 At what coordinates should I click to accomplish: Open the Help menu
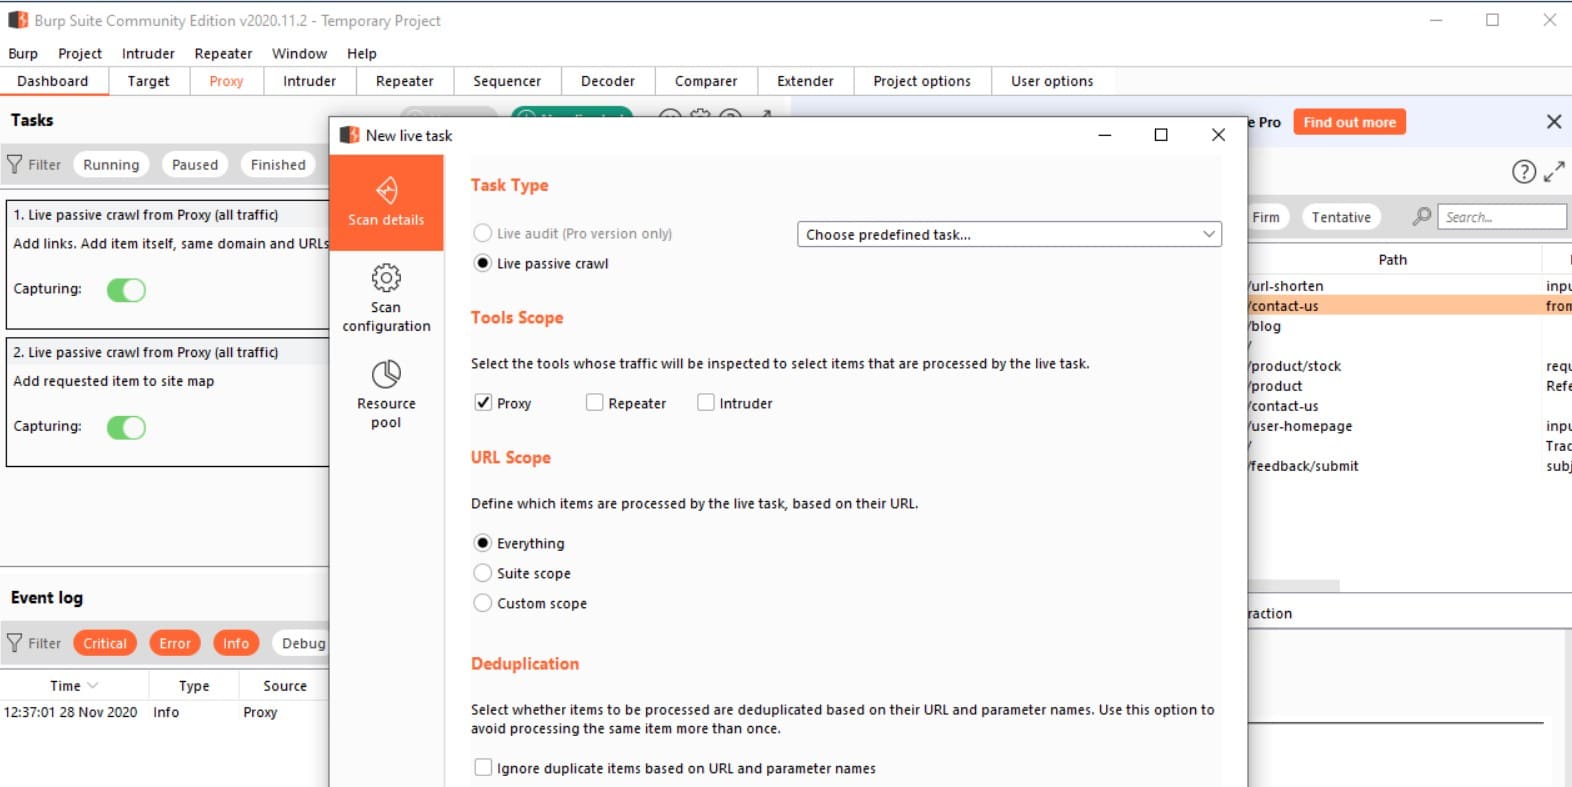[x=362, y=54]
